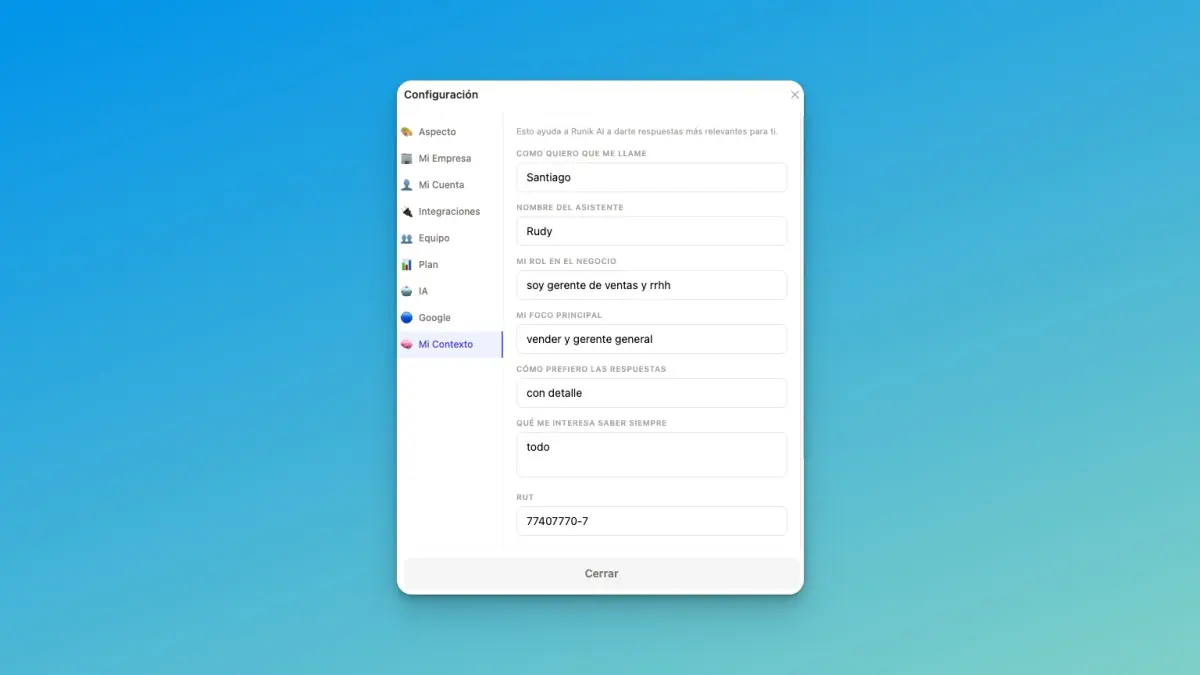Open the Integraciones settings section
The width and height of the screenshot is (1200, 675).
450,212
